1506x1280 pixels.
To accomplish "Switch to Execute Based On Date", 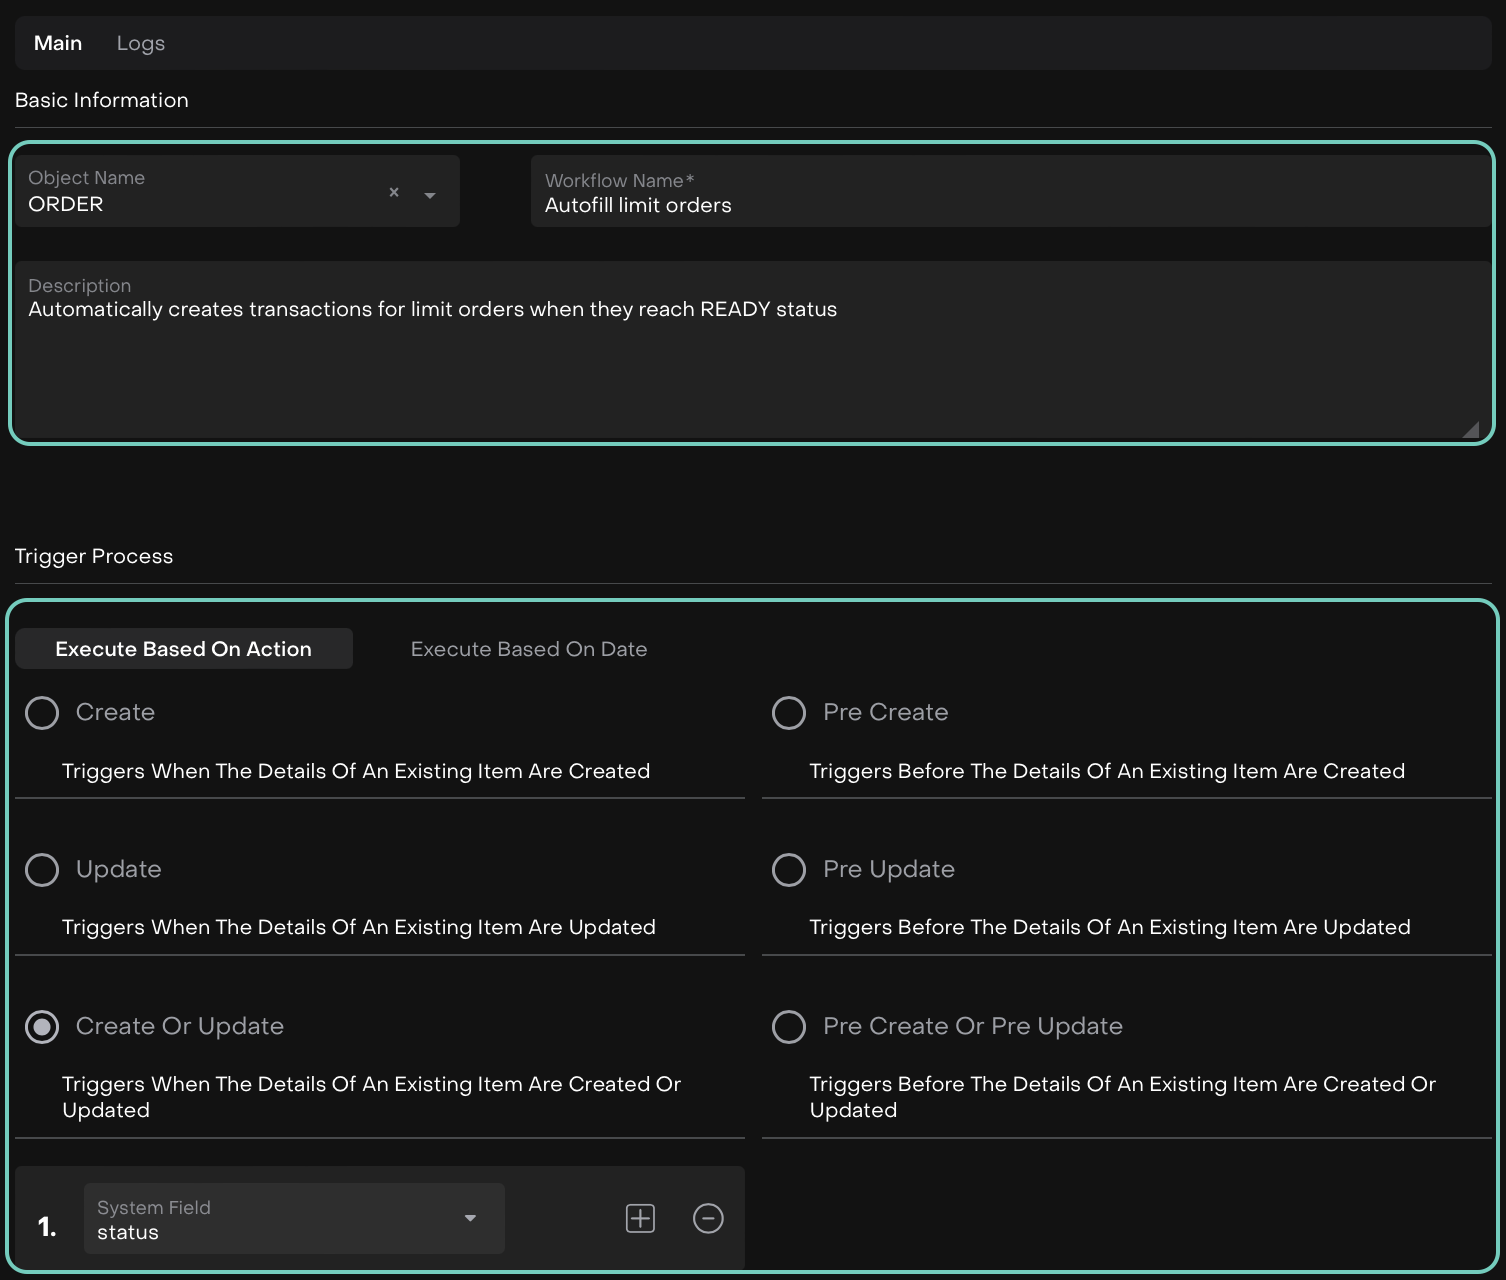I will point(529,649).
